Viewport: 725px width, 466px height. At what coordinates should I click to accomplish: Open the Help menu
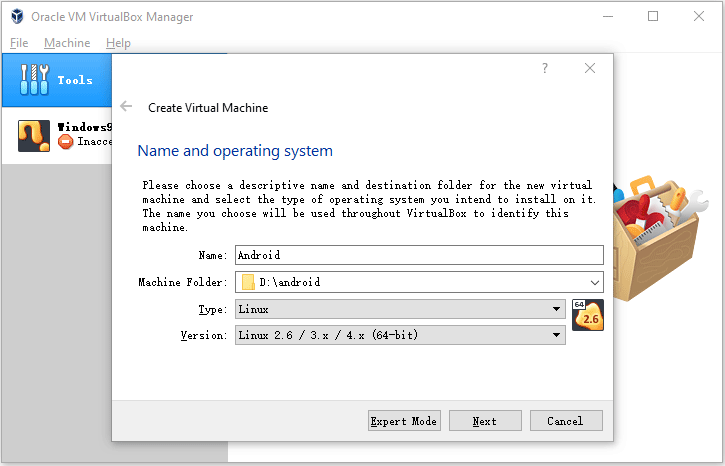pos(118,43)
